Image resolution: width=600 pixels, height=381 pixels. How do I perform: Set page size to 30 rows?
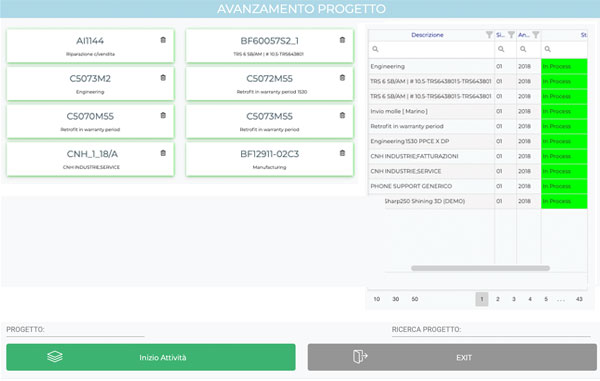click(x=396, y=299)
